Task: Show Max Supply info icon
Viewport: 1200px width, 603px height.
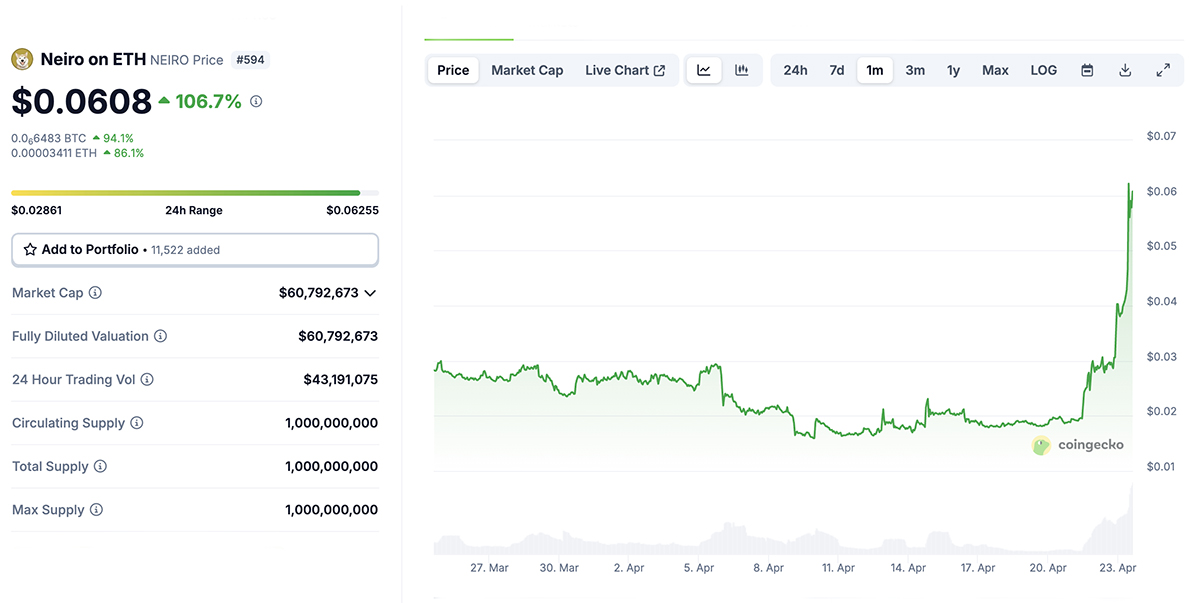Action: (96, 510)
